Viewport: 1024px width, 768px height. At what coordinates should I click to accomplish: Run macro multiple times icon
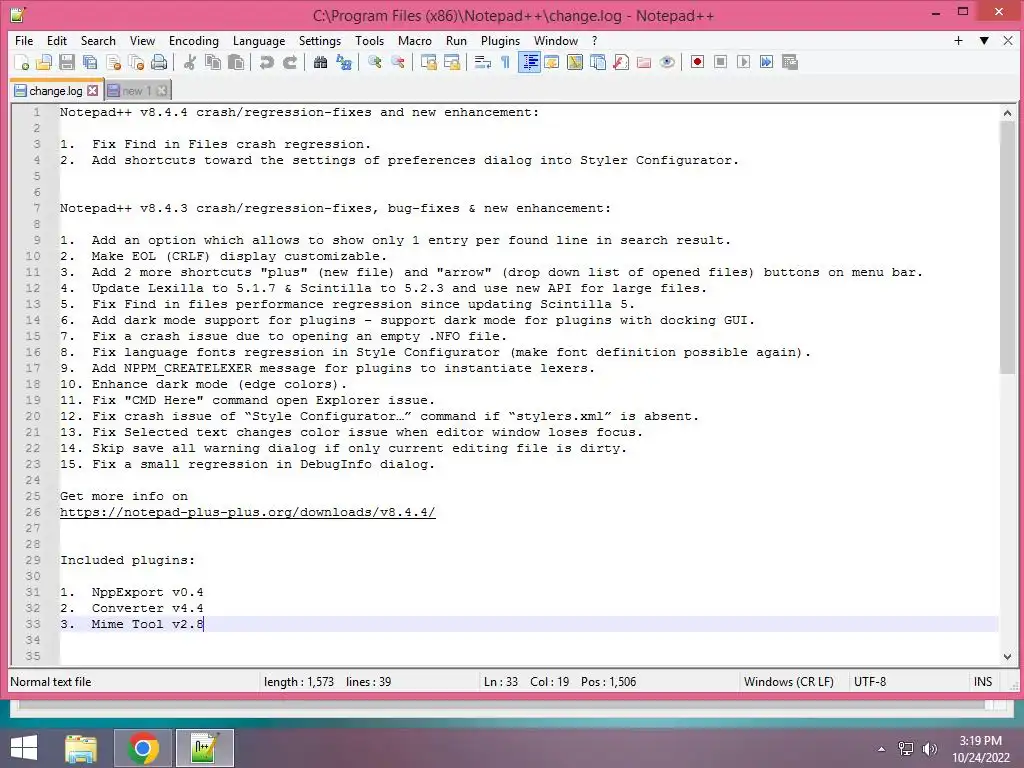click(x=766, y=62)
